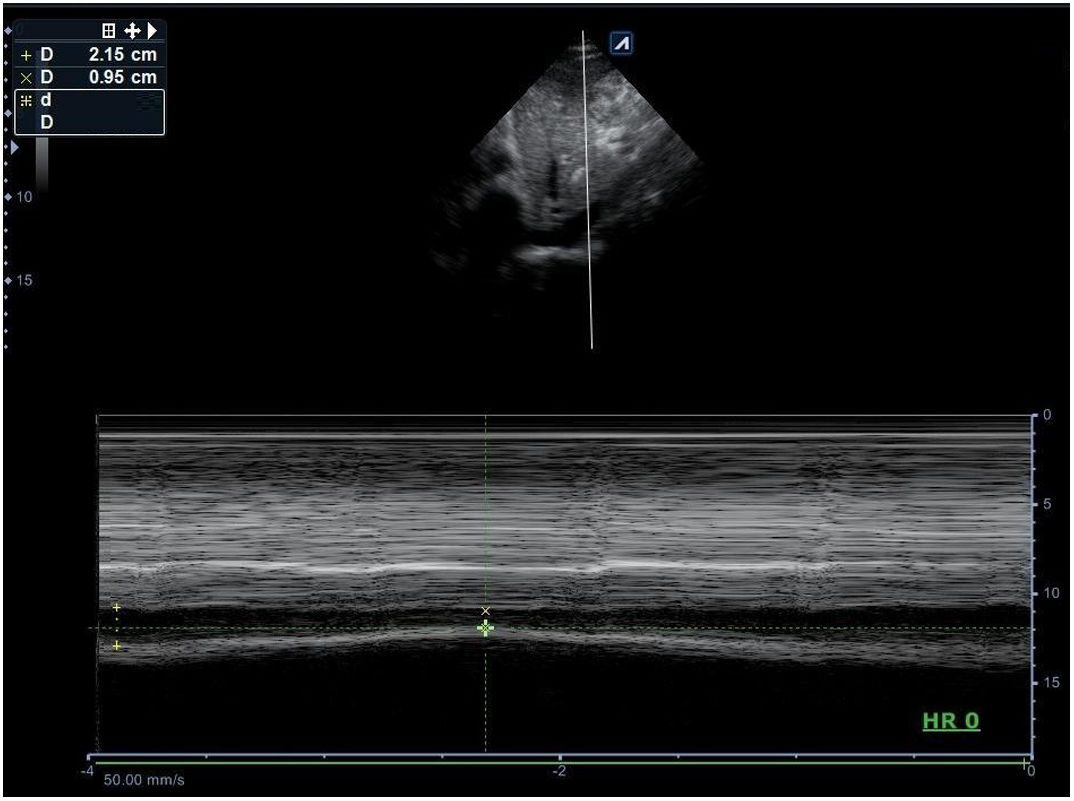
Task: Click the white X caliper marker
Action: point(486,610)
